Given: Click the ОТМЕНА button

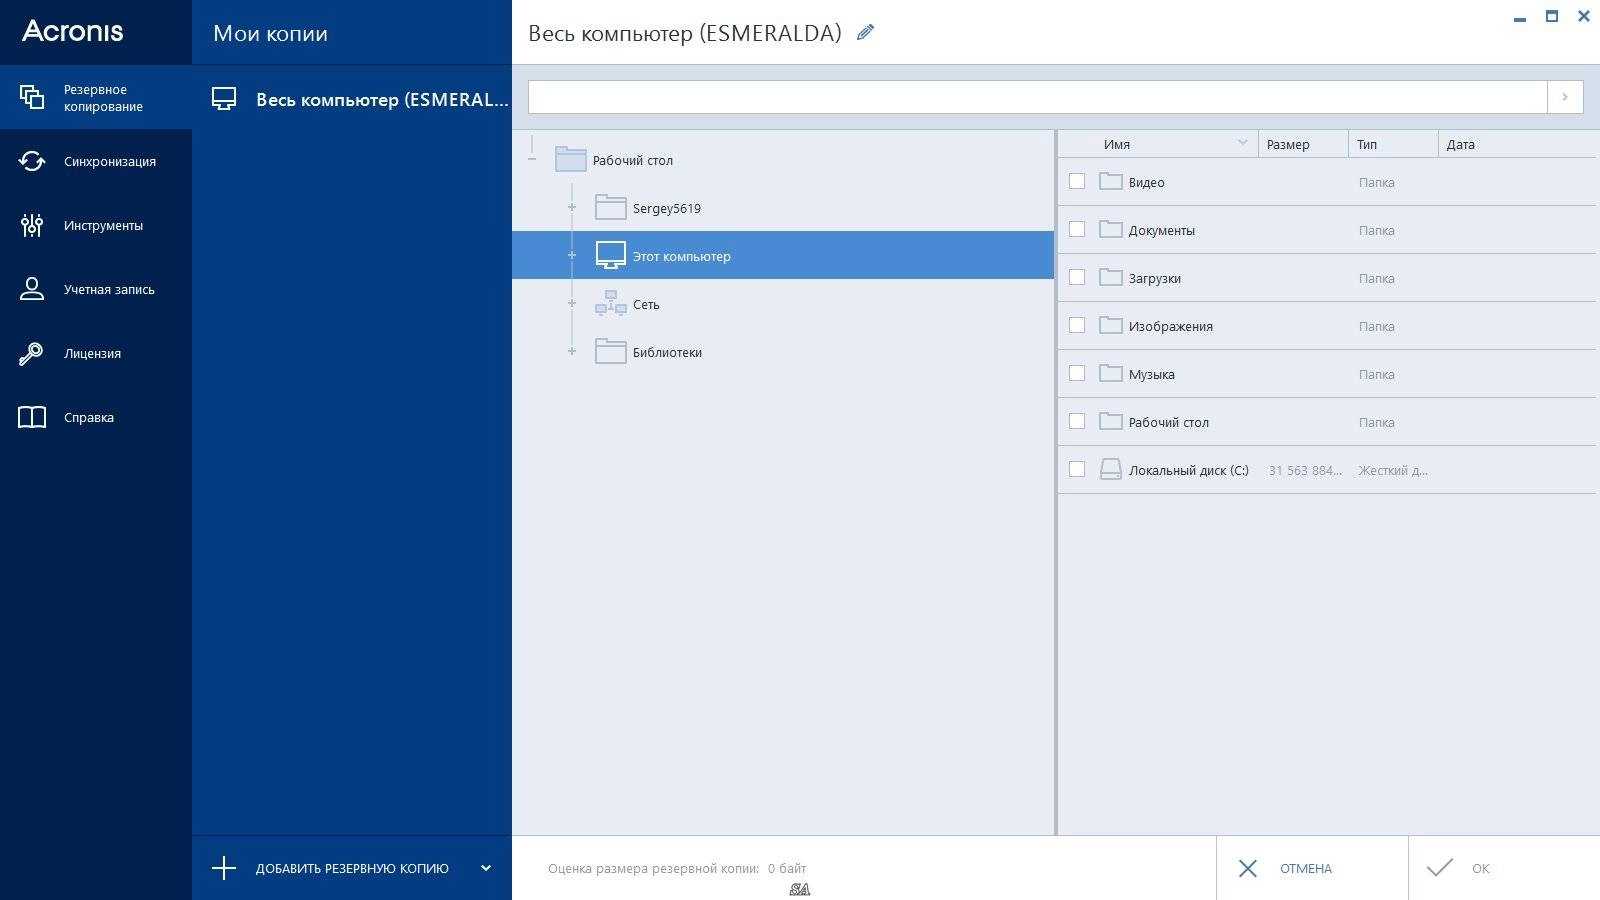Looking at the screenshot, I should point(1312,868).
